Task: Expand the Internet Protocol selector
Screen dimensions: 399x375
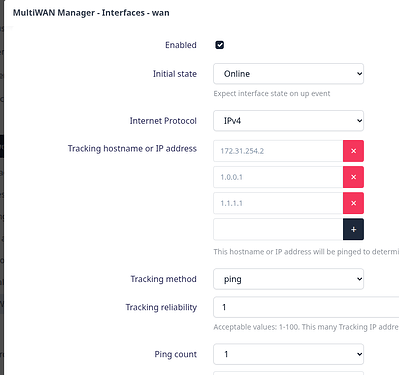Action: 288,121
